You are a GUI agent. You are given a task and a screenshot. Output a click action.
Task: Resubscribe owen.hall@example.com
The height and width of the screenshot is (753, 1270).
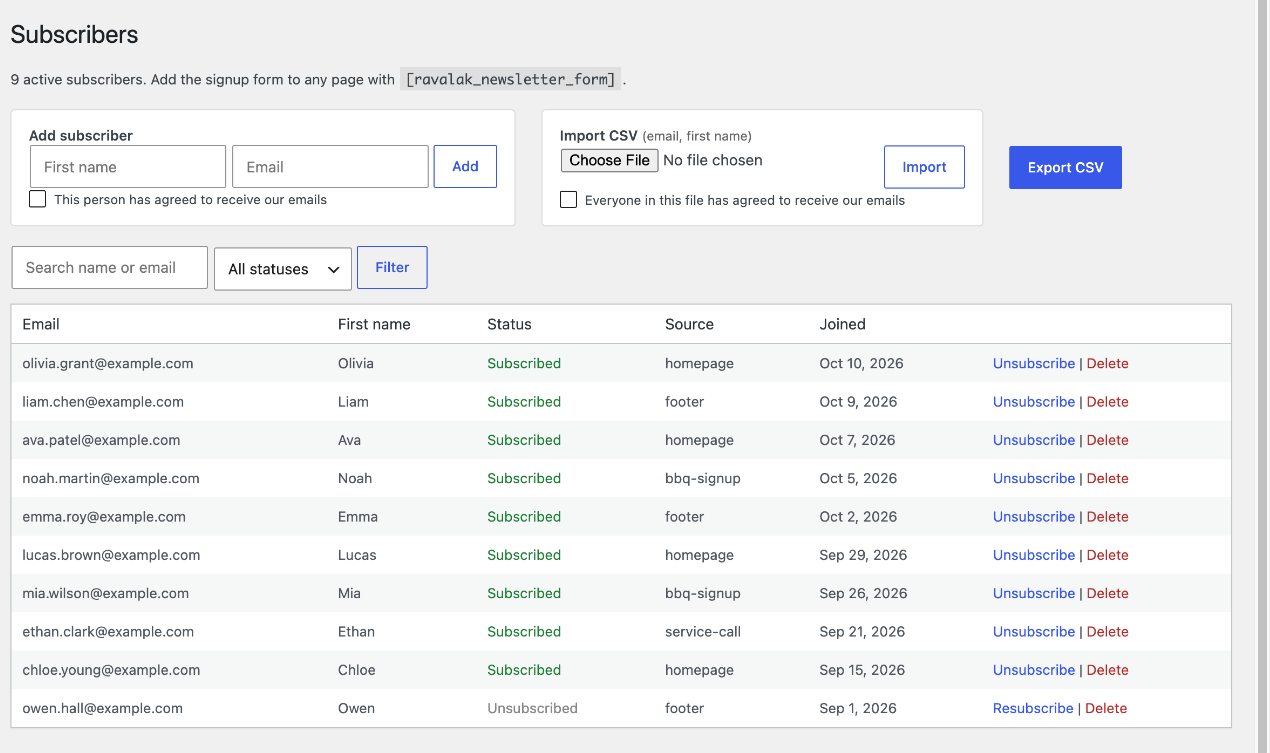tap(1033, 708)
